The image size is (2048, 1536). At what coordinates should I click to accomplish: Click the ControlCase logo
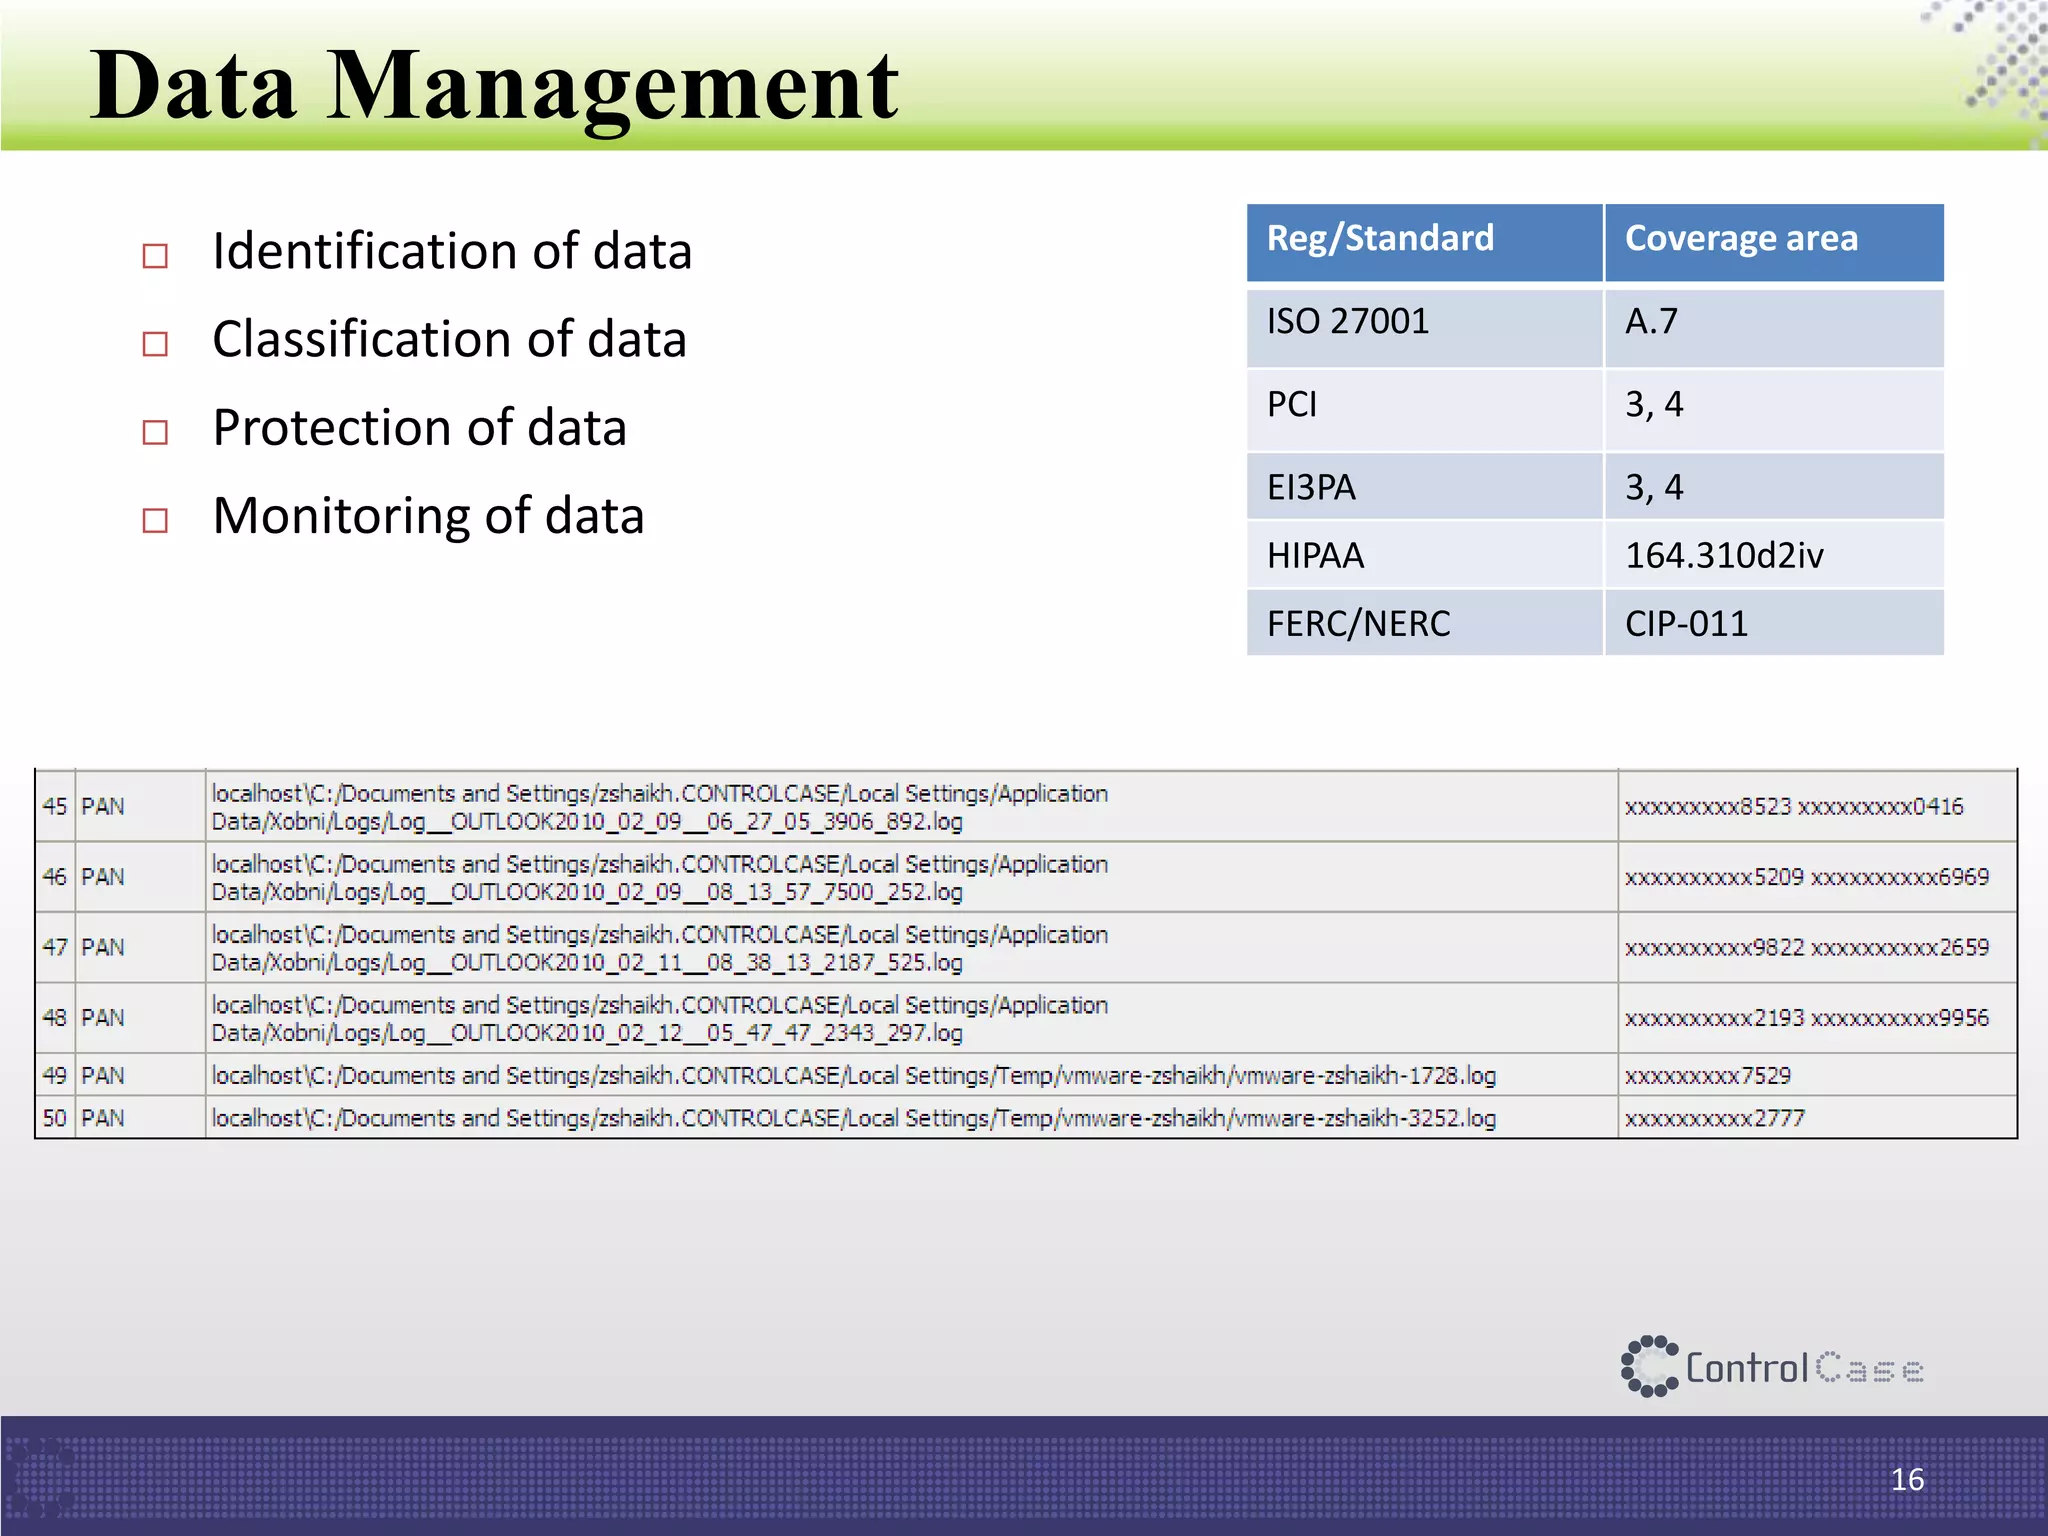[1772, 1366]
